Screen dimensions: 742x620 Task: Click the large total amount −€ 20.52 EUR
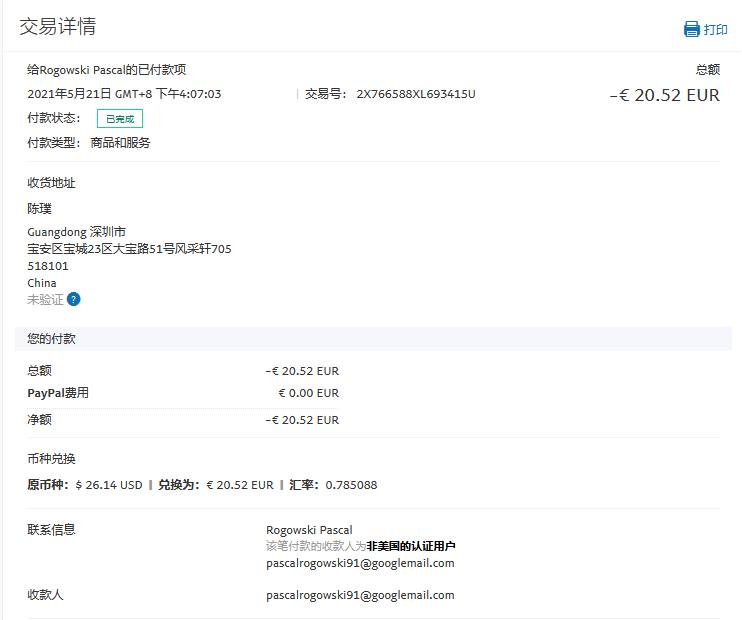(664, 95)
